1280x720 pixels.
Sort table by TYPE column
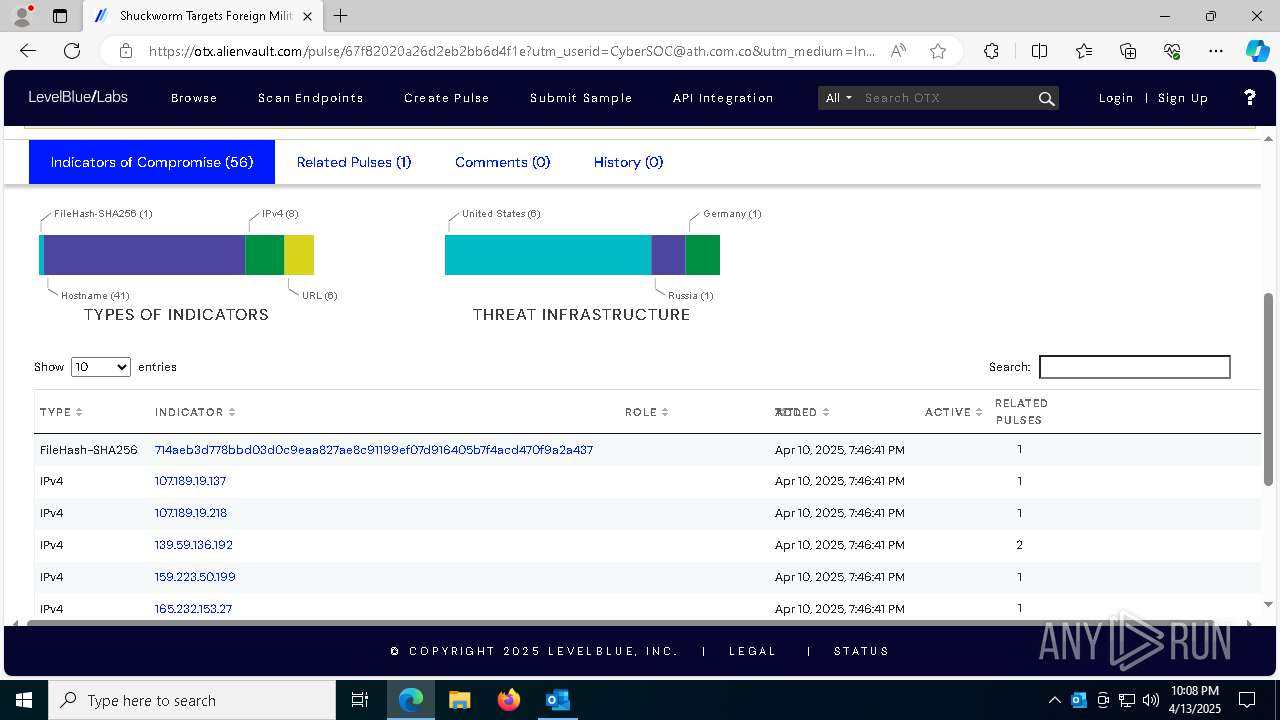tap(61, 412)
